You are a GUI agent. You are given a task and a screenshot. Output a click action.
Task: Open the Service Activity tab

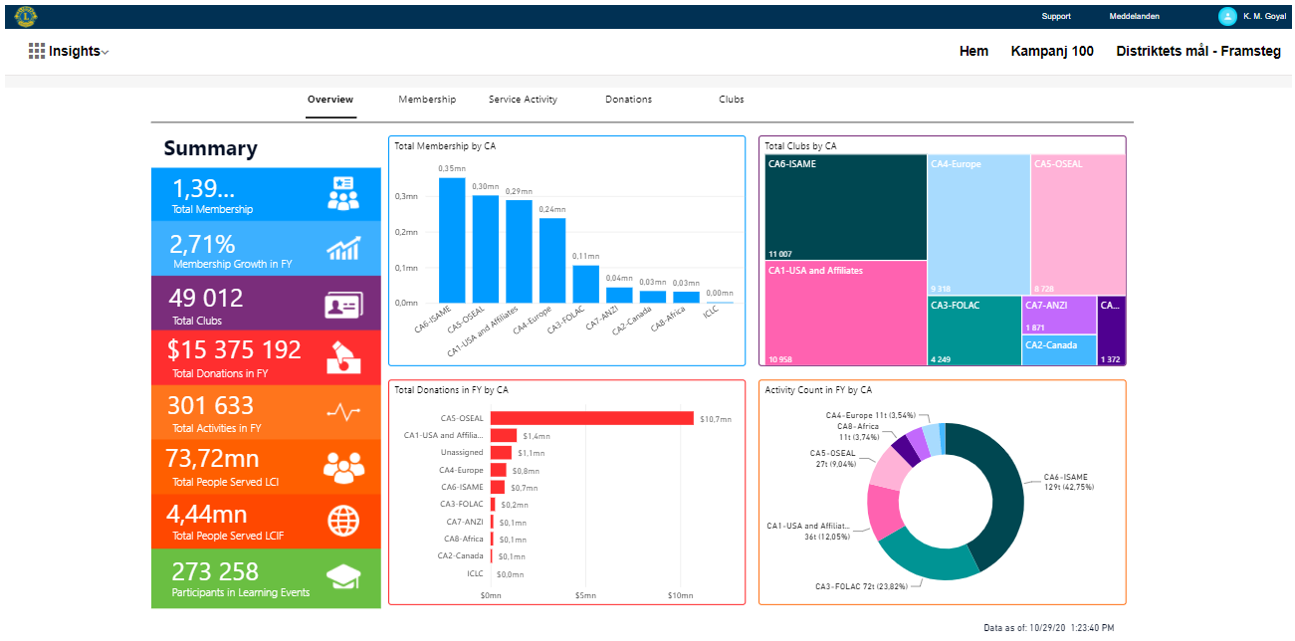523,100
